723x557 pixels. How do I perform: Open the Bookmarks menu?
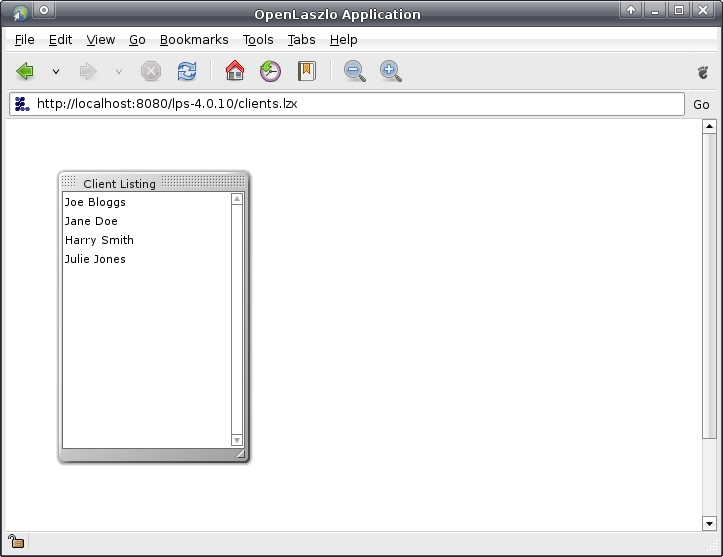tap(194, 40)
